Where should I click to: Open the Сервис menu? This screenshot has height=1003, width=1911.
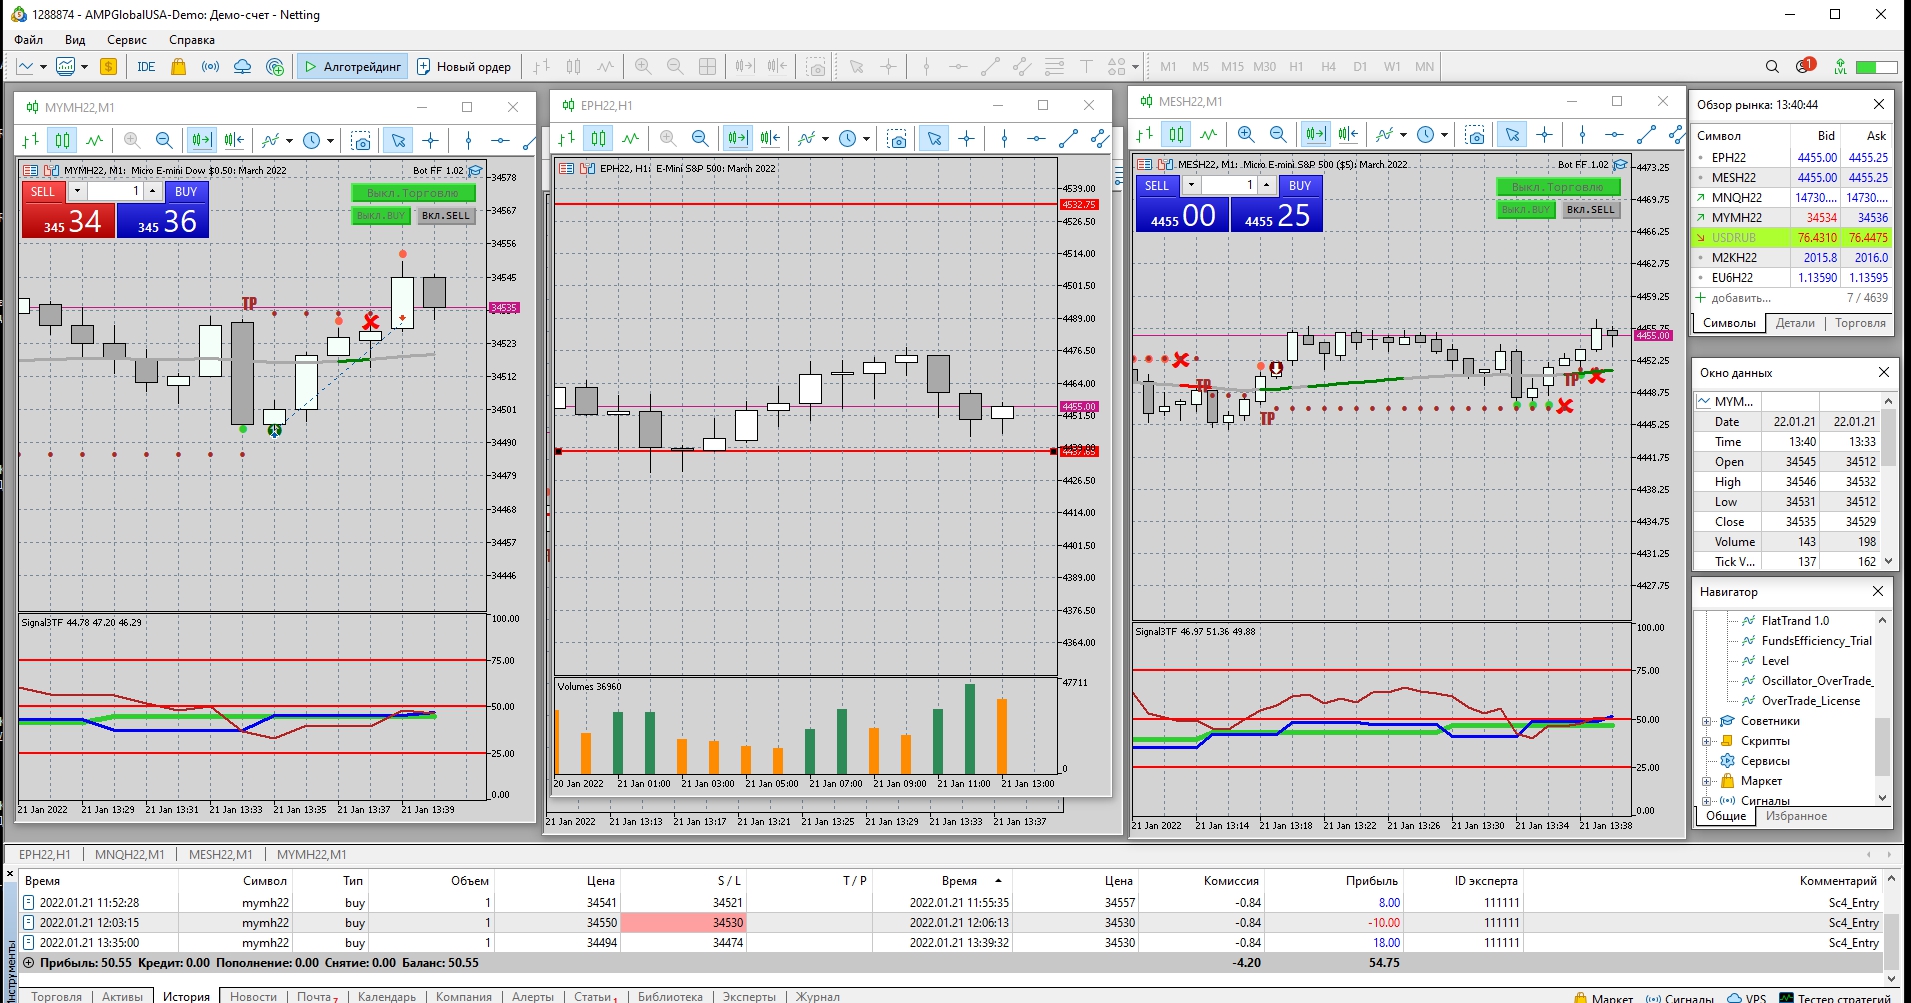point(127,40)
